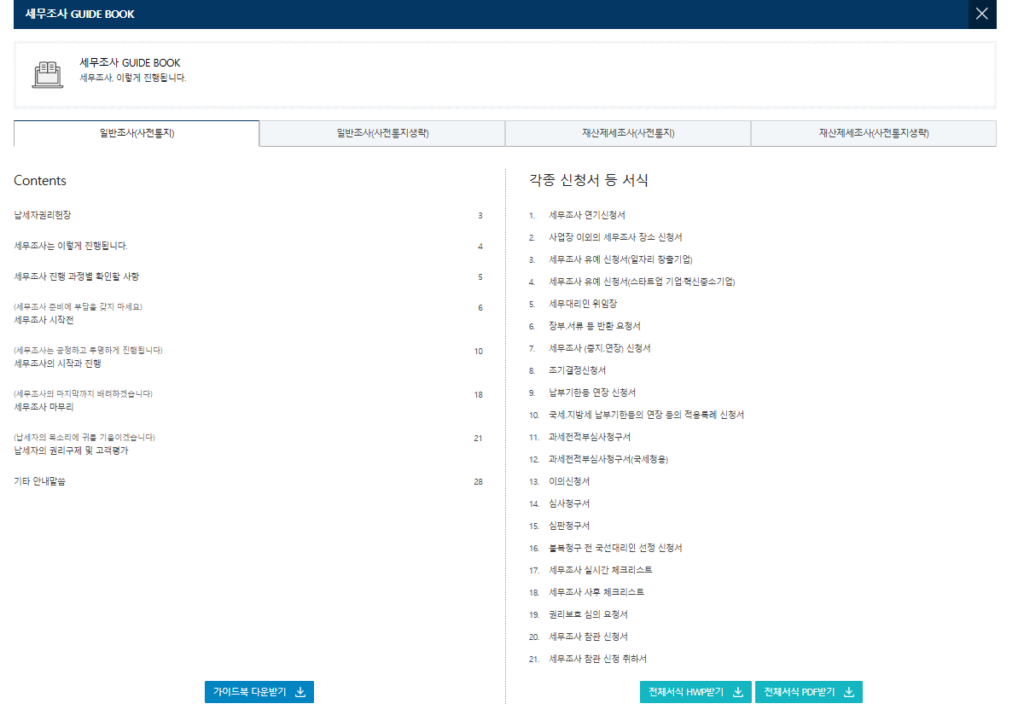The width and height of the screenshot is (1024, 727).
Task: Select the 재산제세조사(사전통지생략) tab
Action: [x=873, y=133]
